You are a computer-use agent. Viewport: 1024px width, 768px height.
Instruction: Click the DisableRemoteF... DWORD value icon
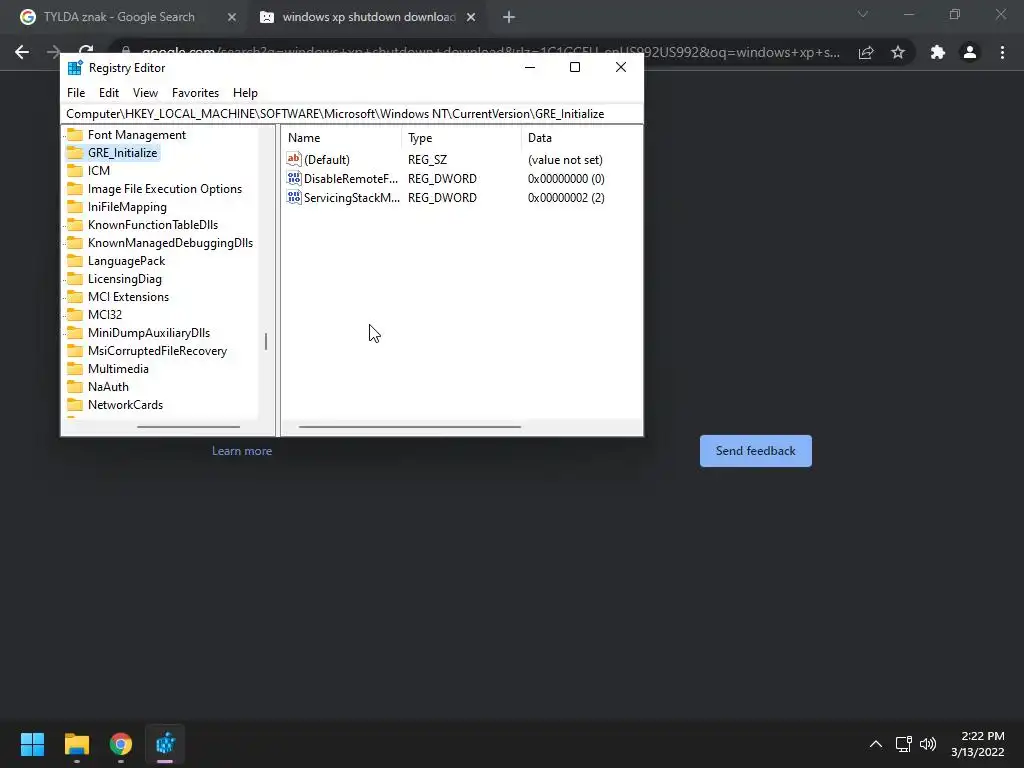294,178
